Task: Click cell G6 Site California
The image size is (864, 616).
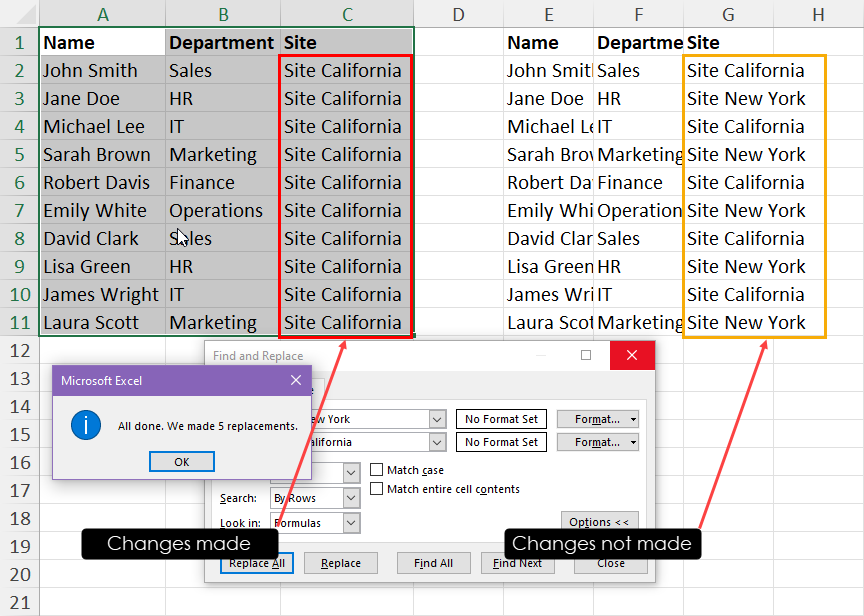Action: pos(728,182)
